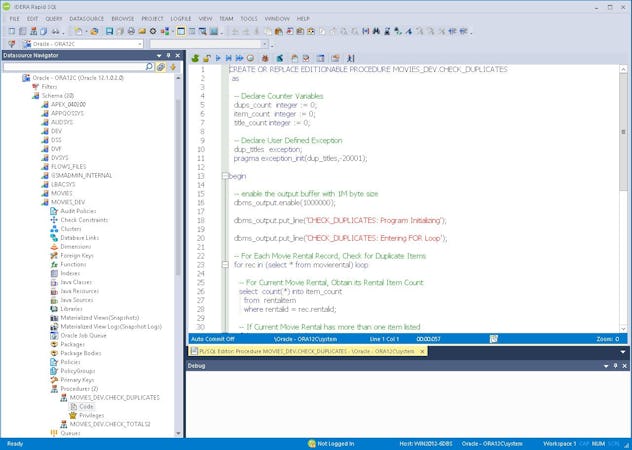Toggle the highlighted window-pane icon in main toolbar
632x450 pixels.
tap(181, 31)
